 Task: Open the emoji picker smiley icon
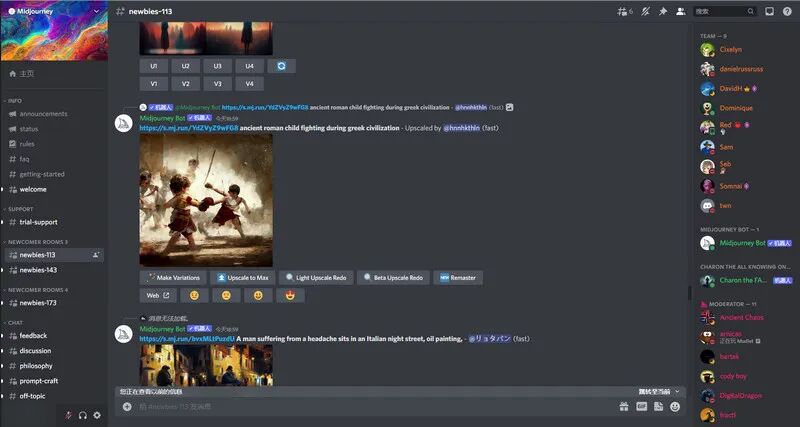pos(675,407)
